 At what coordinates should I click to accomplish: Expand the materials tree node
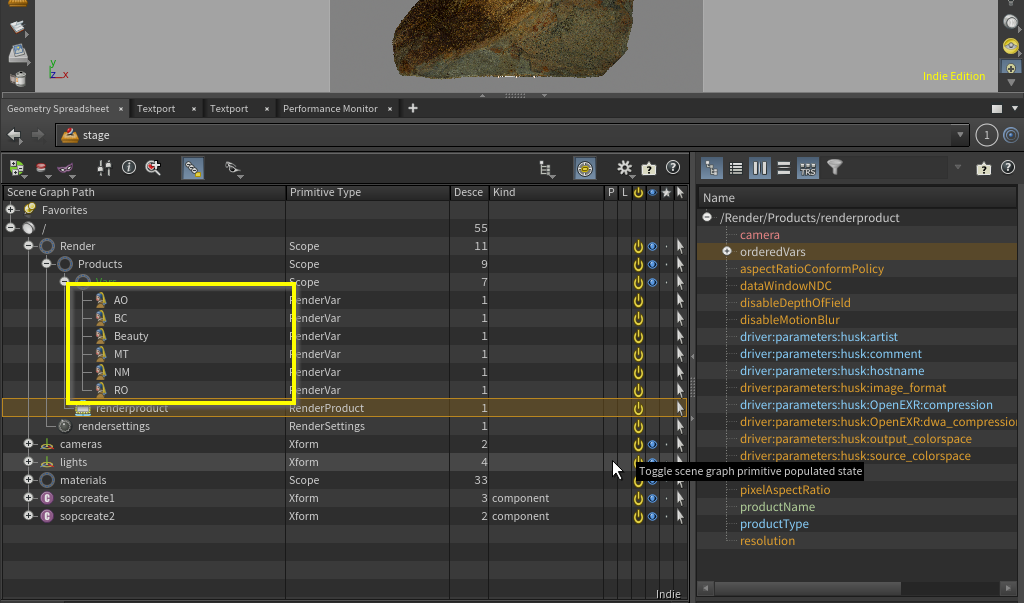(29, 480)
